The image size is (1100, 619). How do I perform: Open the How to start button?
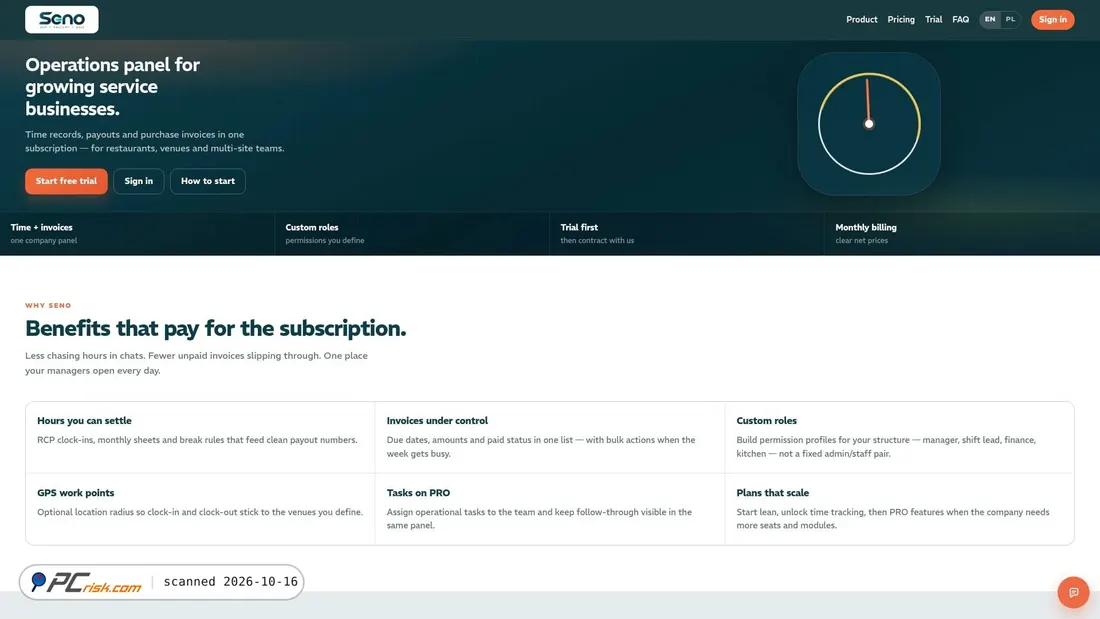coord(208,181)
